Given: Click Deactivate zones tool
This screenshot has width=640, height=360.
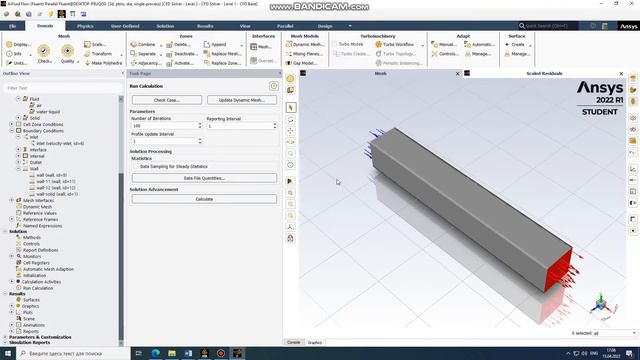Looking at the screenshot, I should 182,54.
